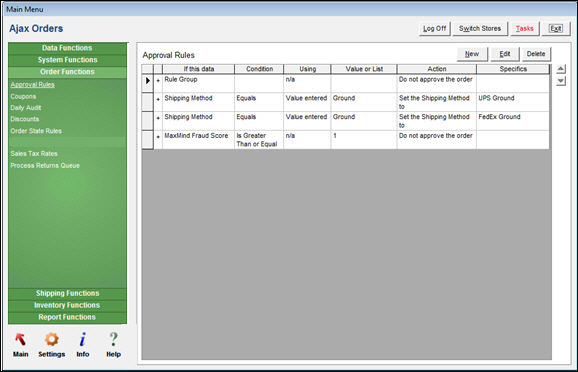Open the red Tasks button
578x372 pixels.
[x=525, y=28]
